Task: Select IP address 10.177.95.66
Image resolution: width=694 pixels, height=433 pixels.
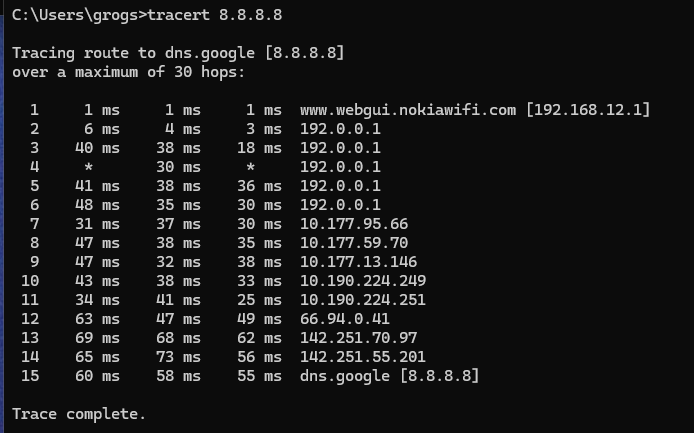Action: [354, 224]
